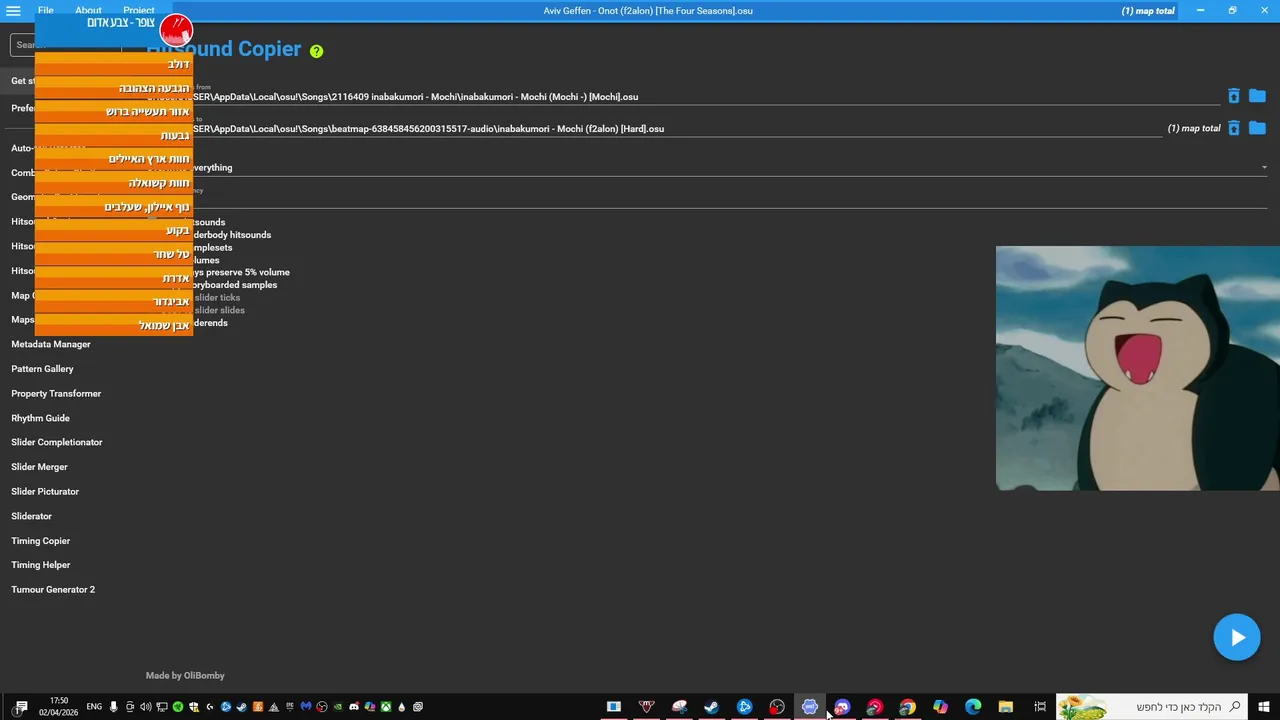Open the hamburger navigation menu
The width and height of the screenshot is (1280, 720).
point(14,11)
